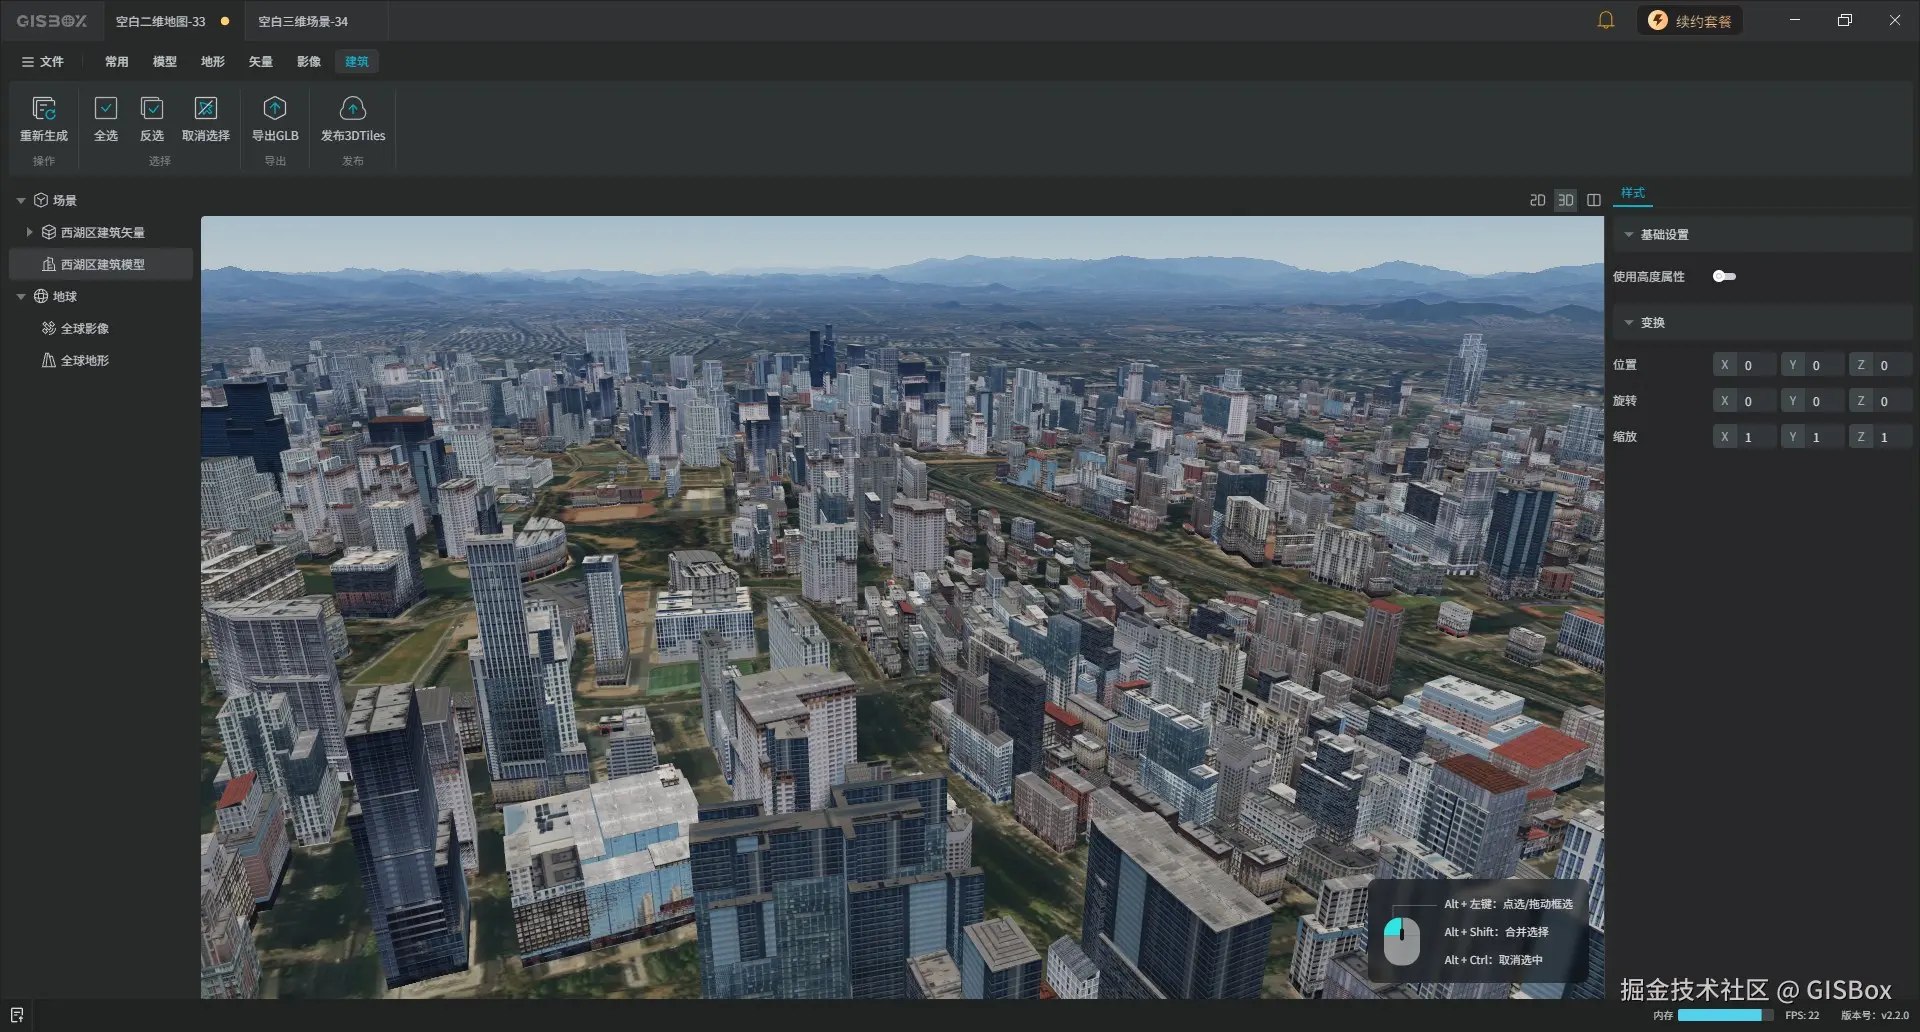This screenshot has width=1920, height=1032.
Task: Click the 续约套餐 renew plan button
Action: pos(1690,20)
